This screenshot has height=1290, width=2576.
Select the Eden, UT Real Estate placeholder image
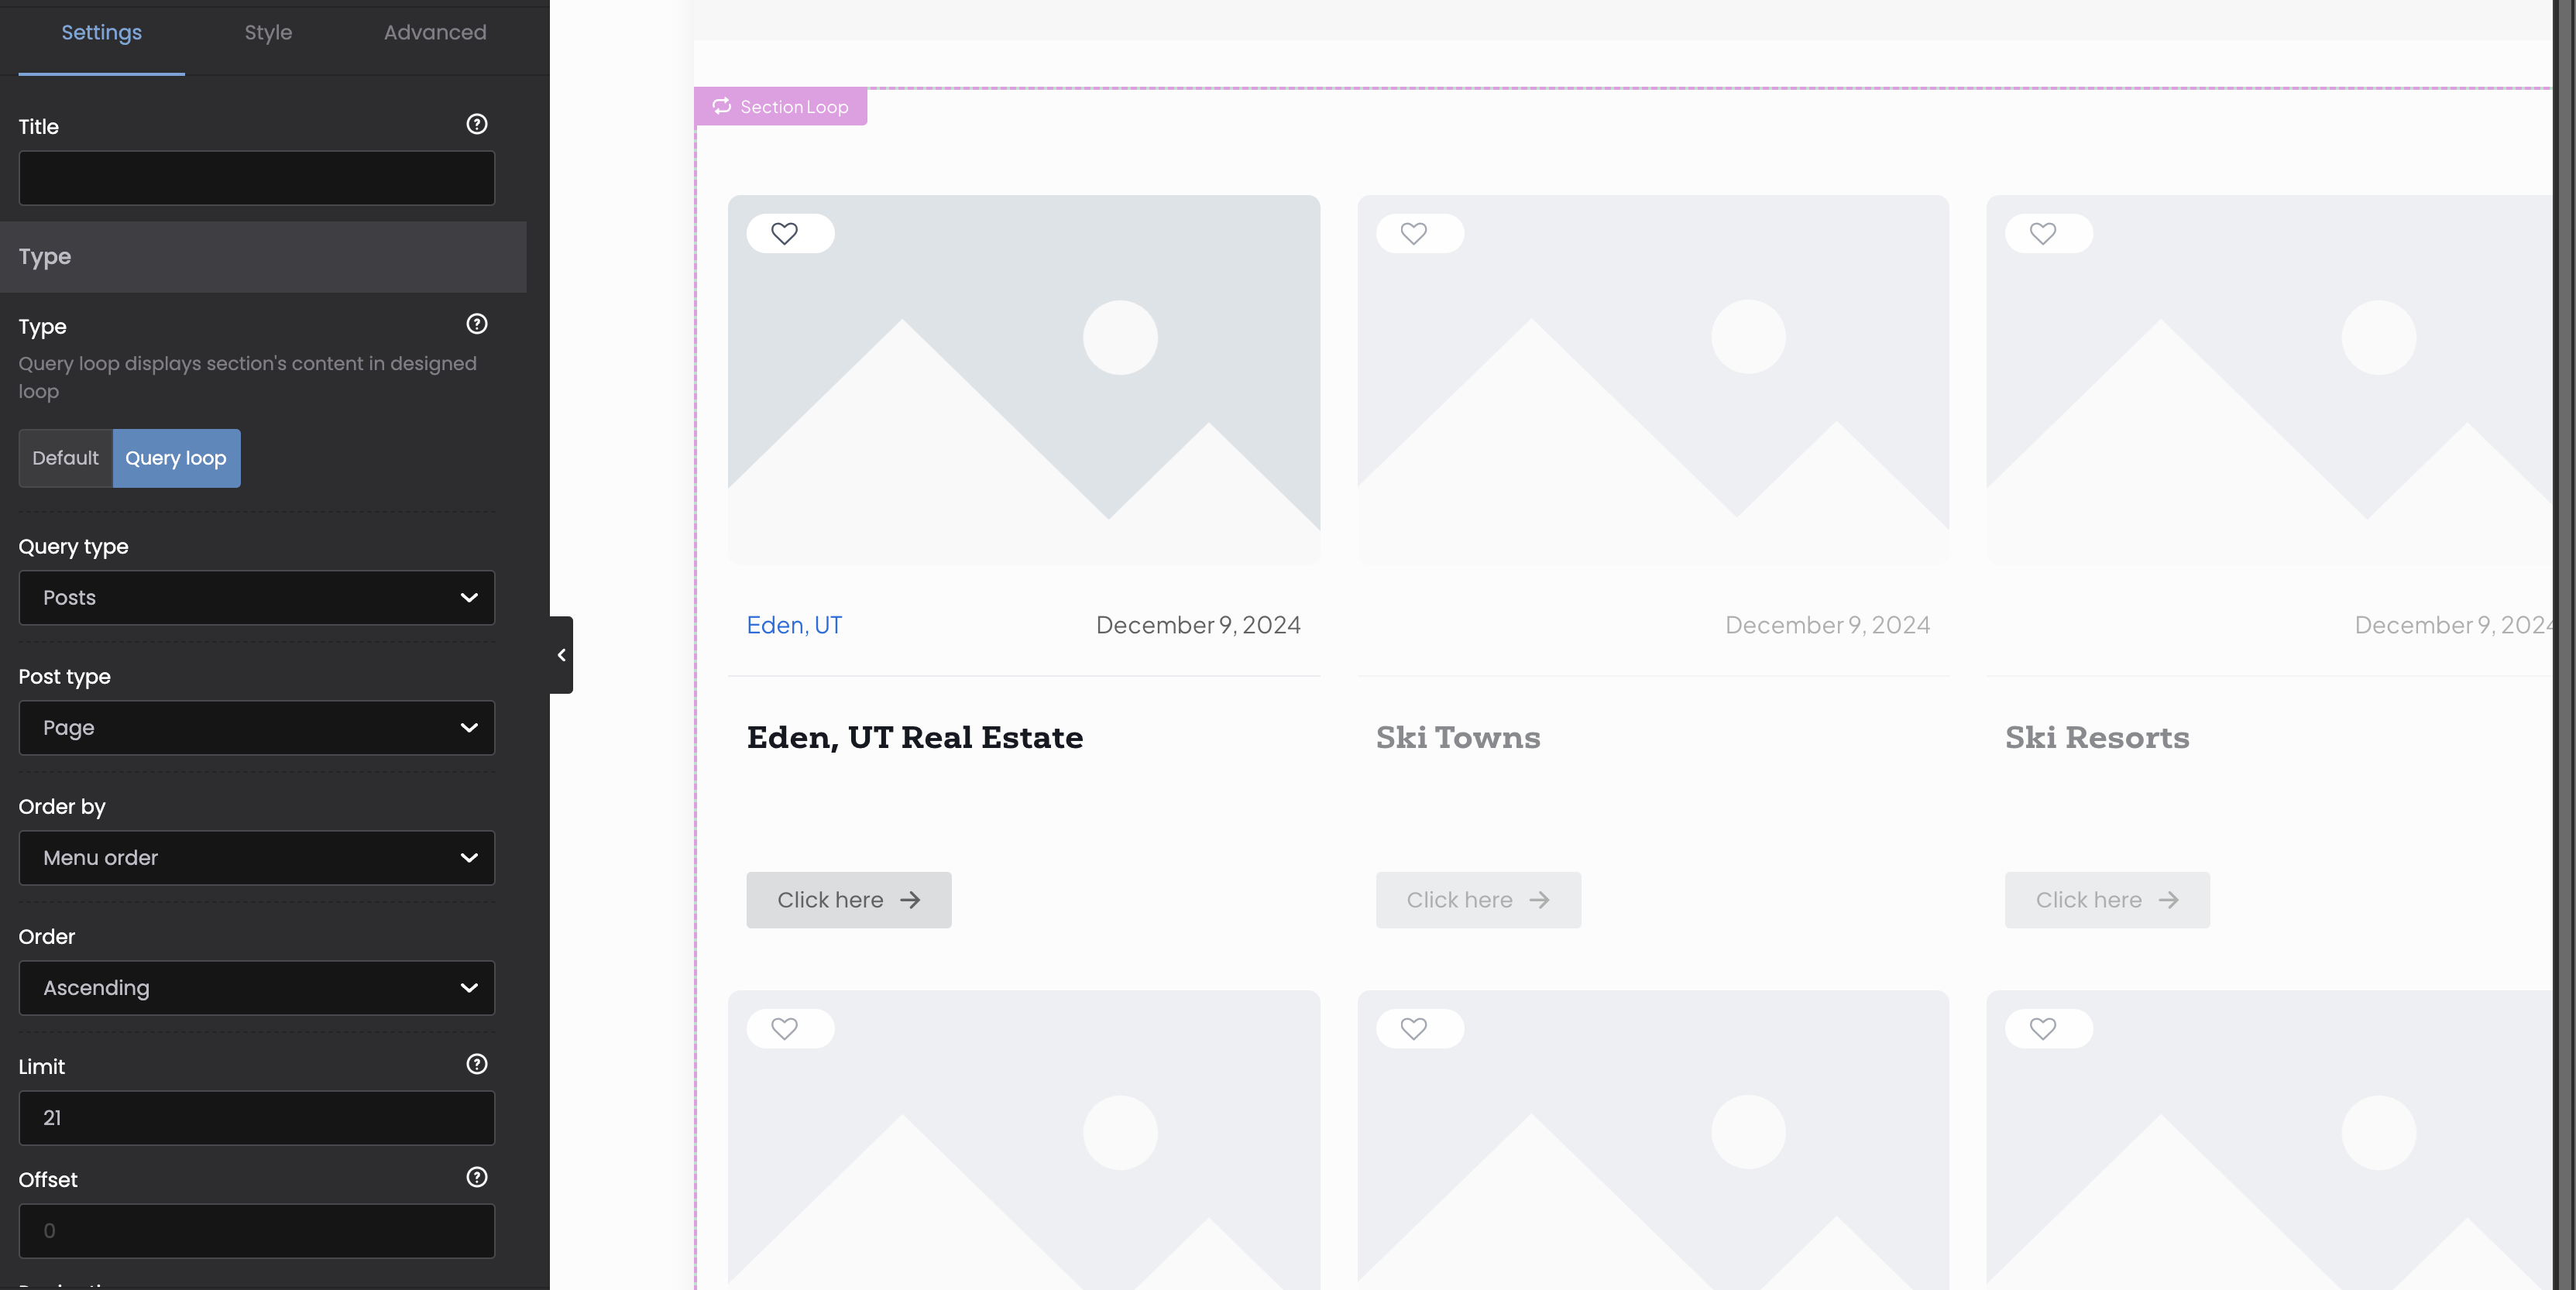coord(1024,380)
